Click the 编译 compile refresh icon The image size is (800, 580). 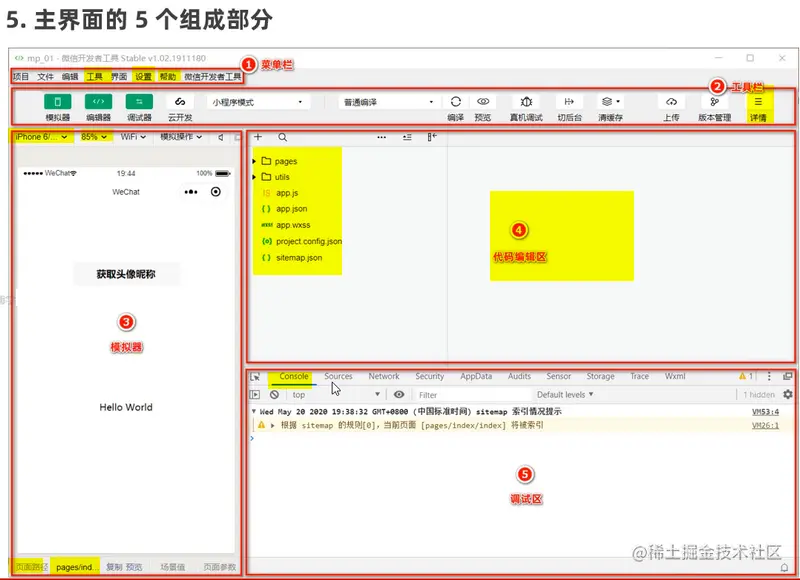(x=456, y=102)
